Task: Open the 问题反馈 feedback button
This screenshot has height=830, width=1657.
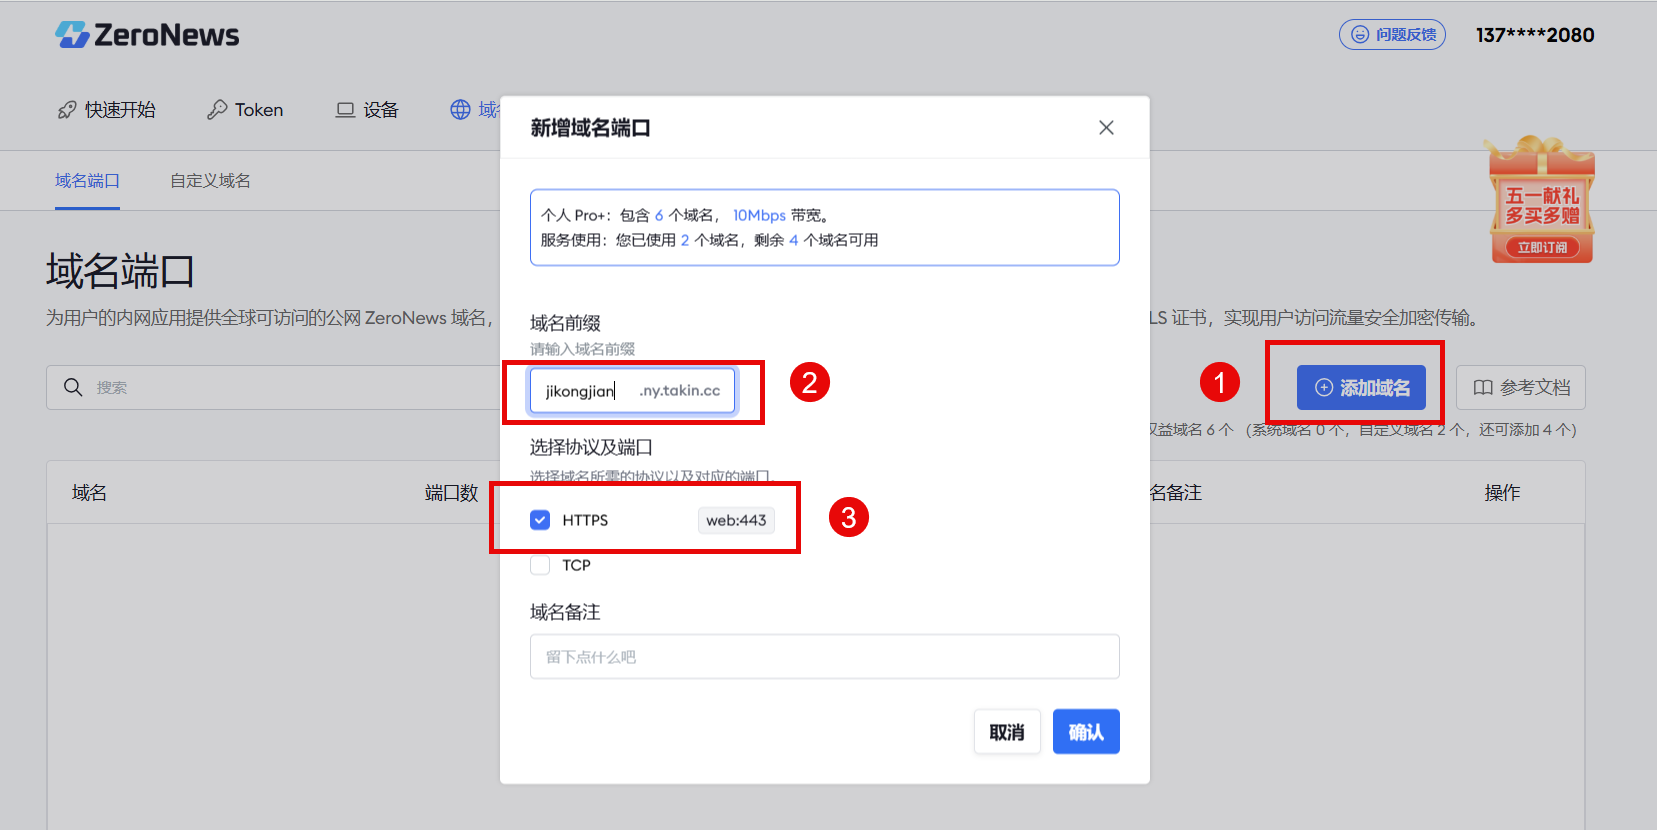Action: click(x=1392, y=34)
